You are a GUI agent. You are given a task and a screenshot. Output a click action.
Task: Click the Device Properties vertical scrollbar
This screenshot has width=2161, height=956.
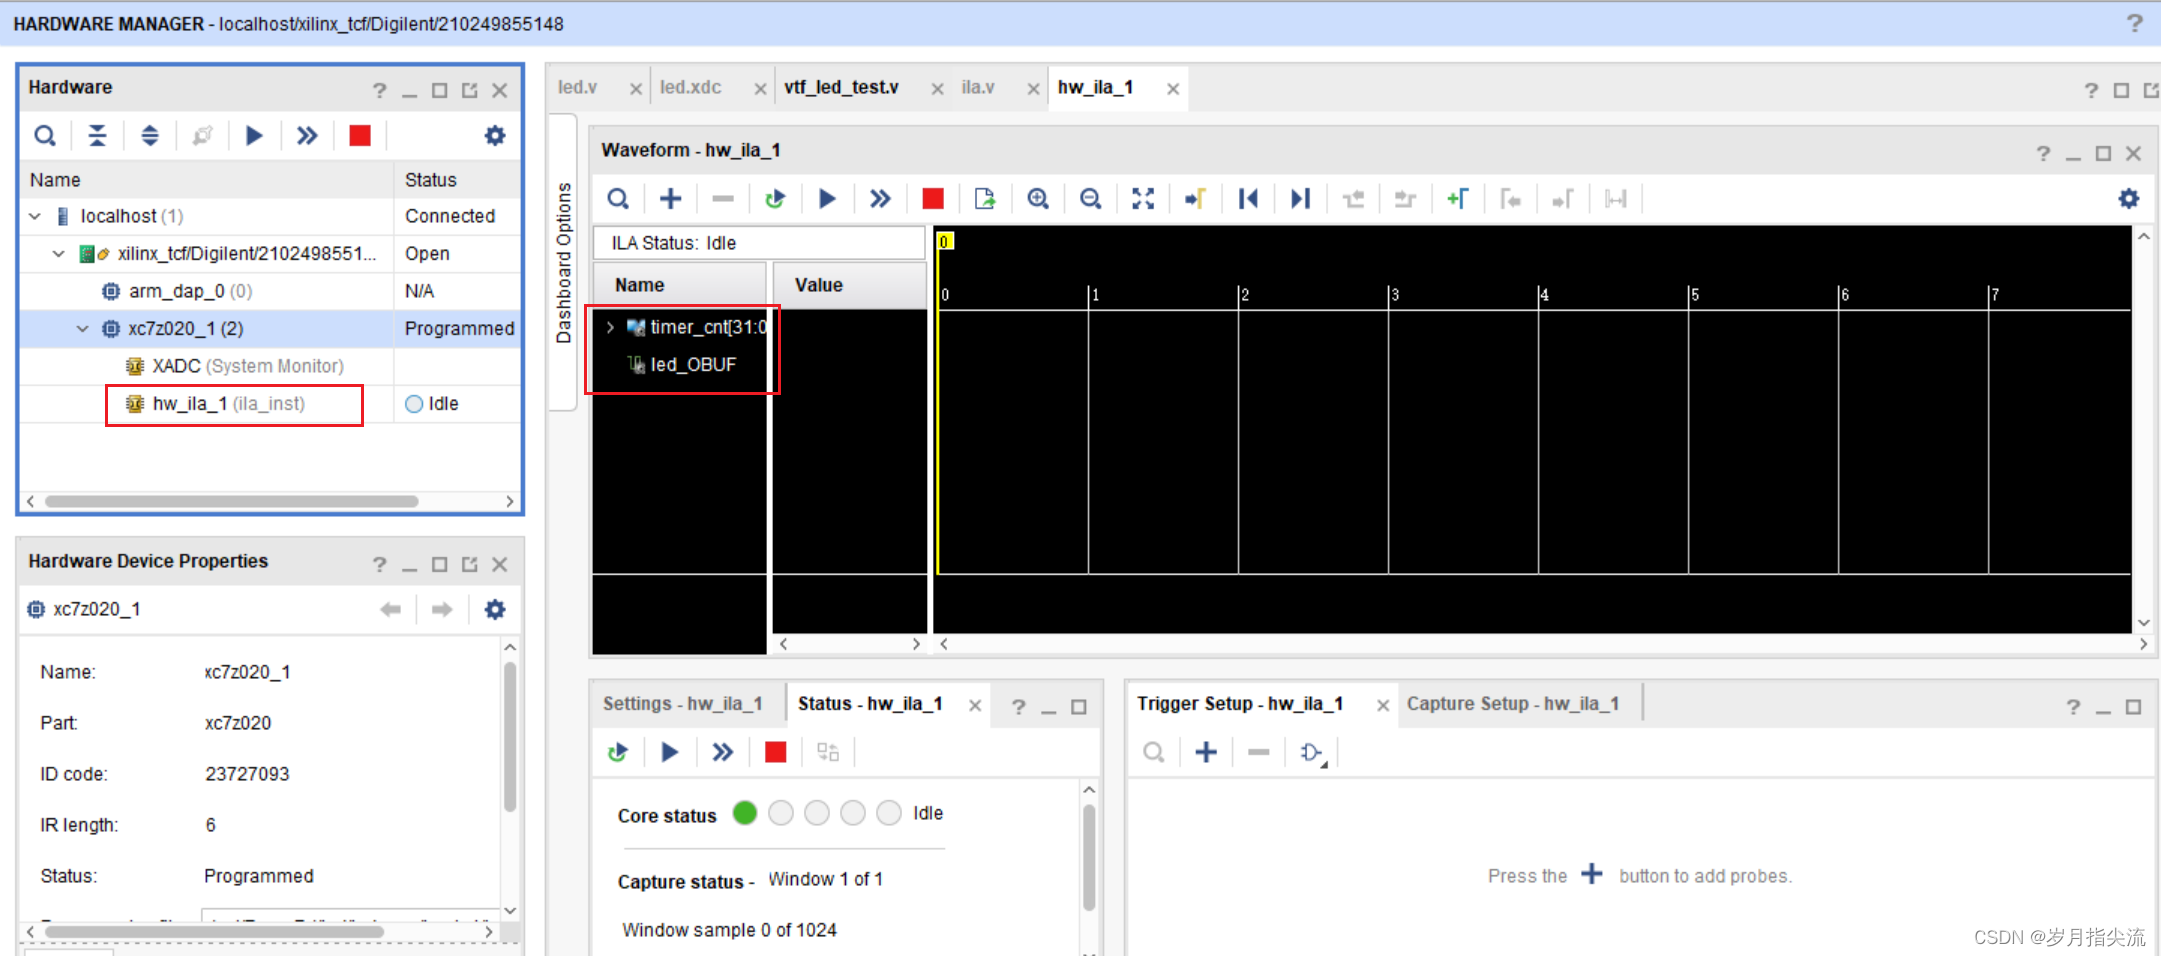coord(510,737)
